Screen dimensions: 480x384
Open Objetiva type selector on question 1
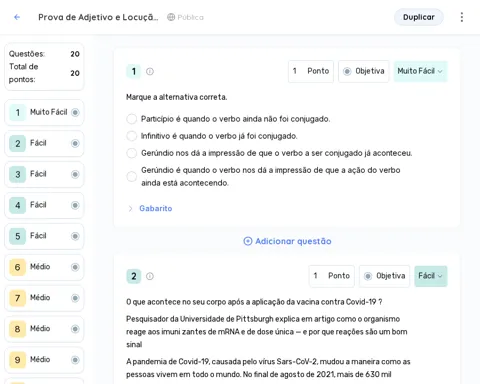pos(364,71)
